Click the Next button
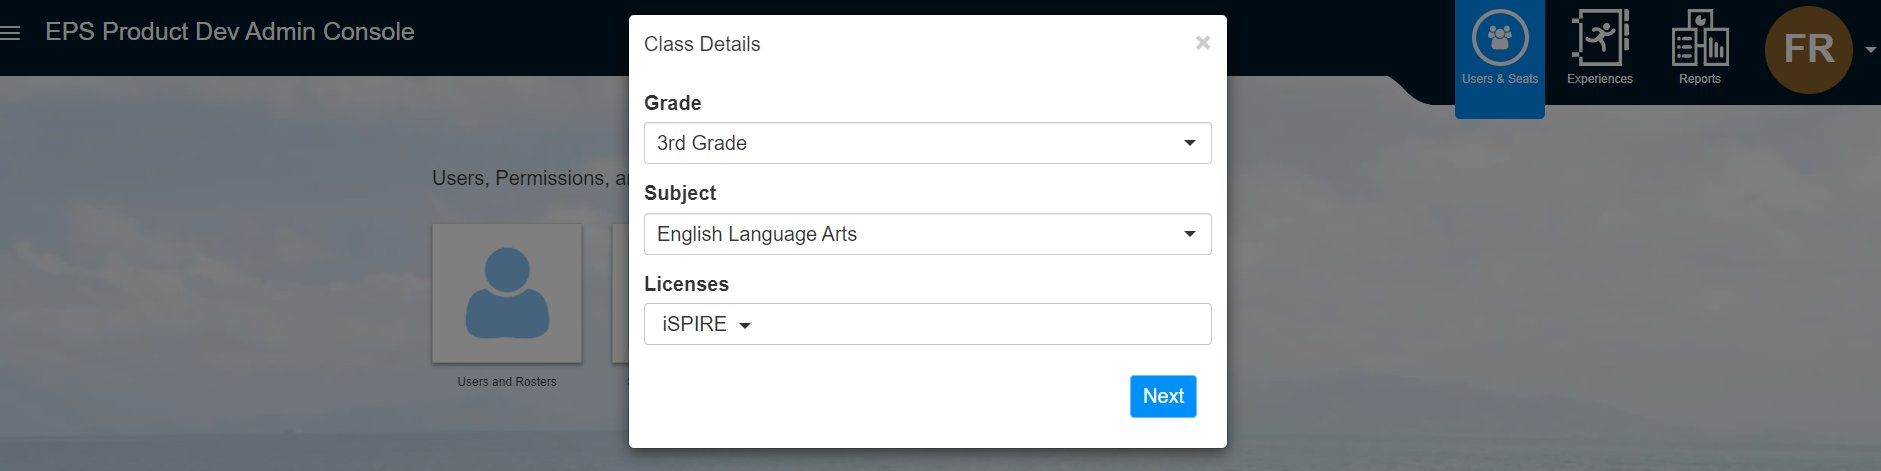The height and width of the screenshot is (471, 1881). coord(1163,396)
